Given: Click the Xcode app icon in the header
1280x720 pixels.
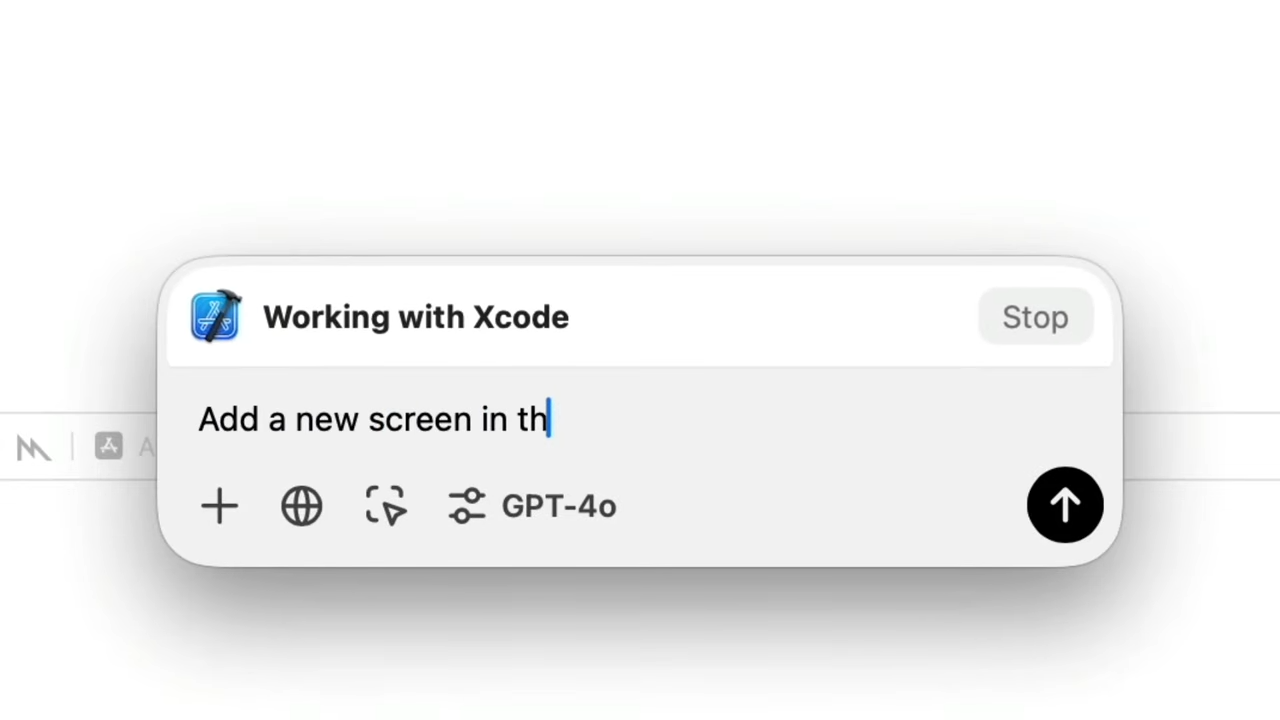Looking at the screenshot, I should point(216,316).
